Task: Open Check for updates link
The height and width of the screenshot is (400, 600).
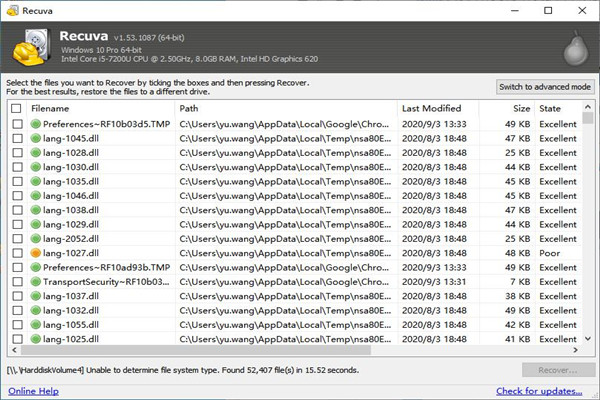Action: click(x=539, y=391)
